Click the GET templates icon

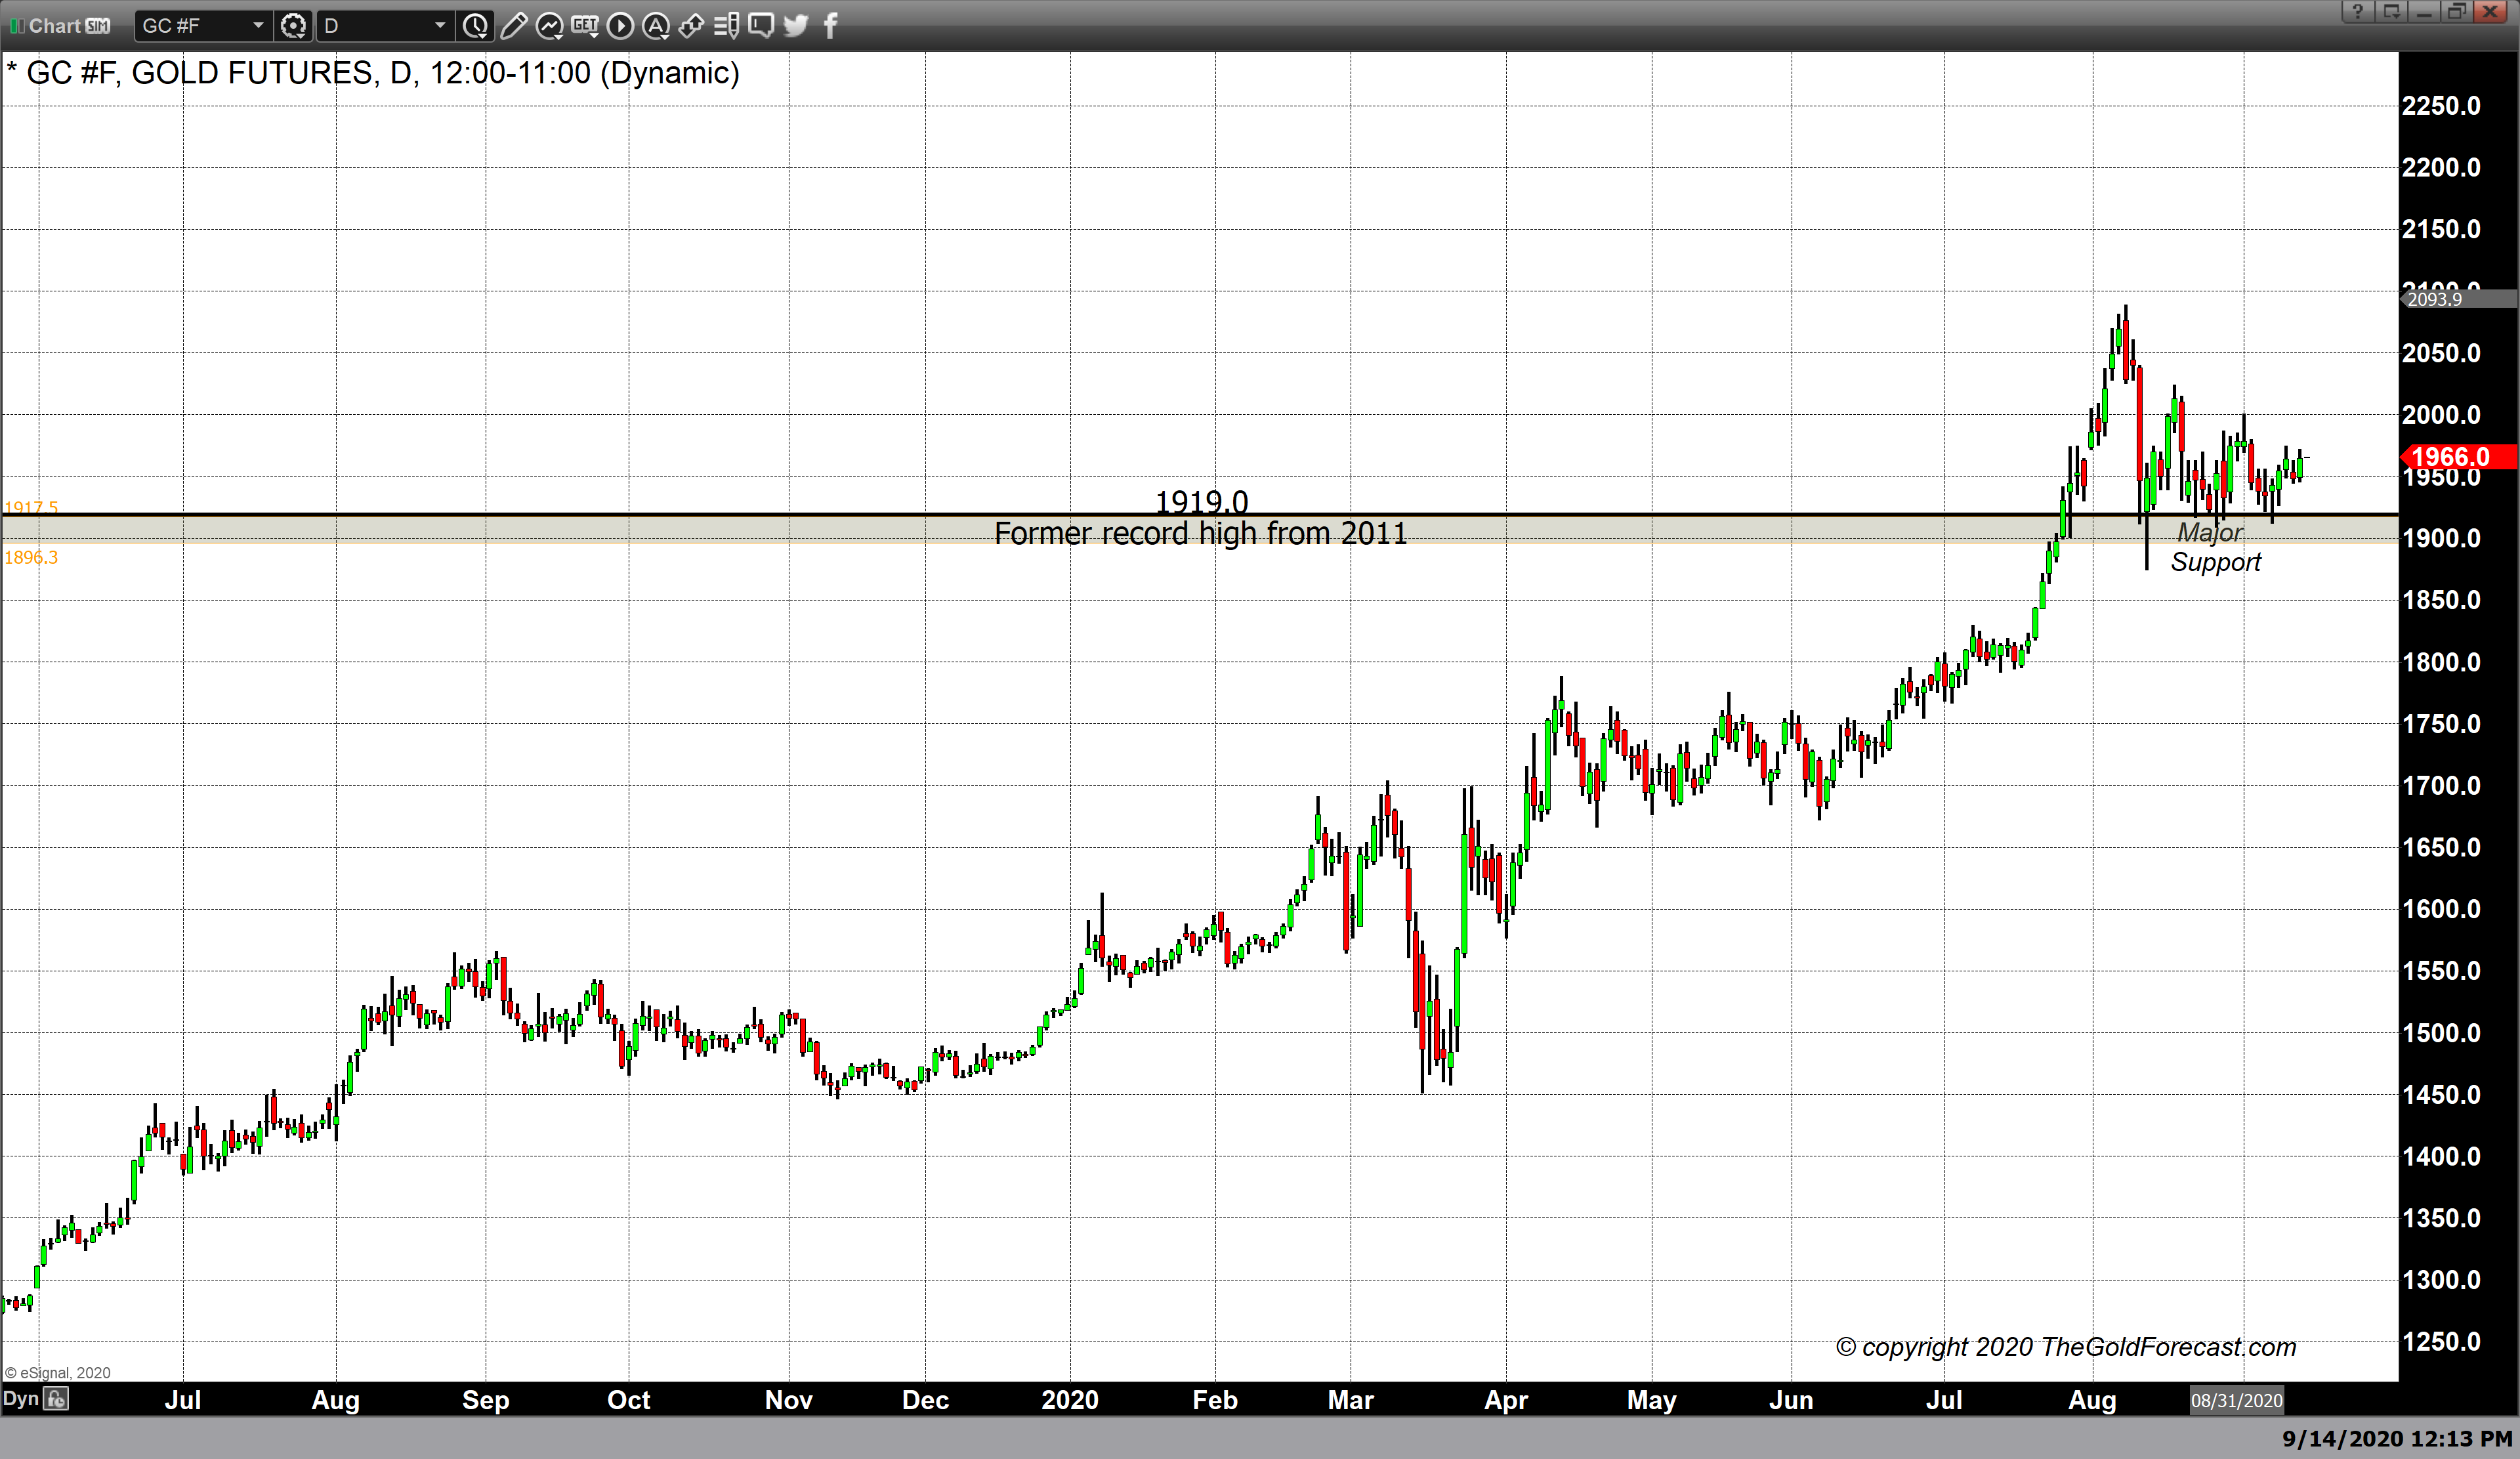coord(585,26)
